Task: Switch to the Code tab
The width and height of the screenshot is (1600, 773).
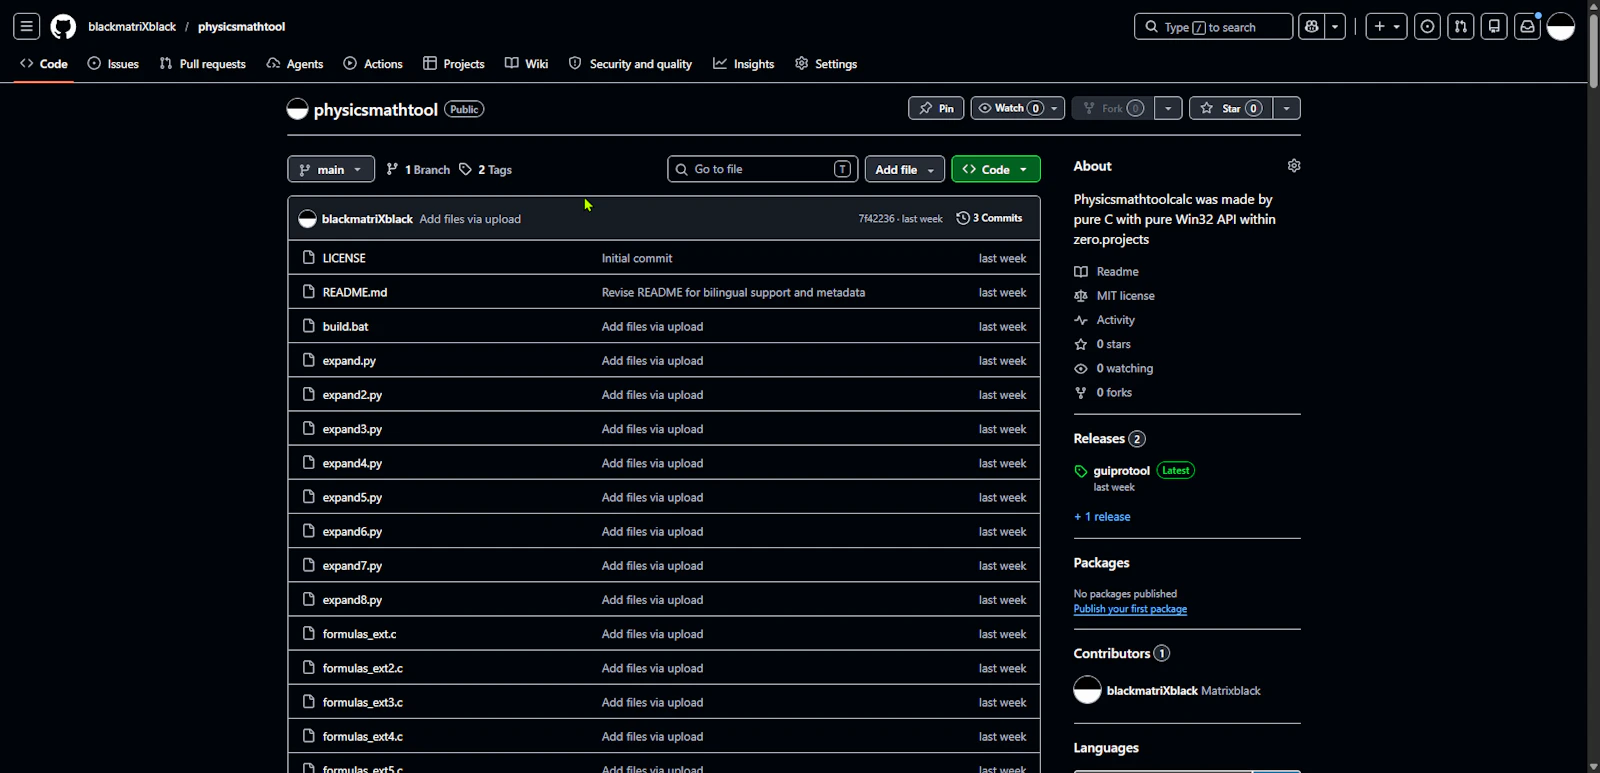Action: click(x=44, y=64)
